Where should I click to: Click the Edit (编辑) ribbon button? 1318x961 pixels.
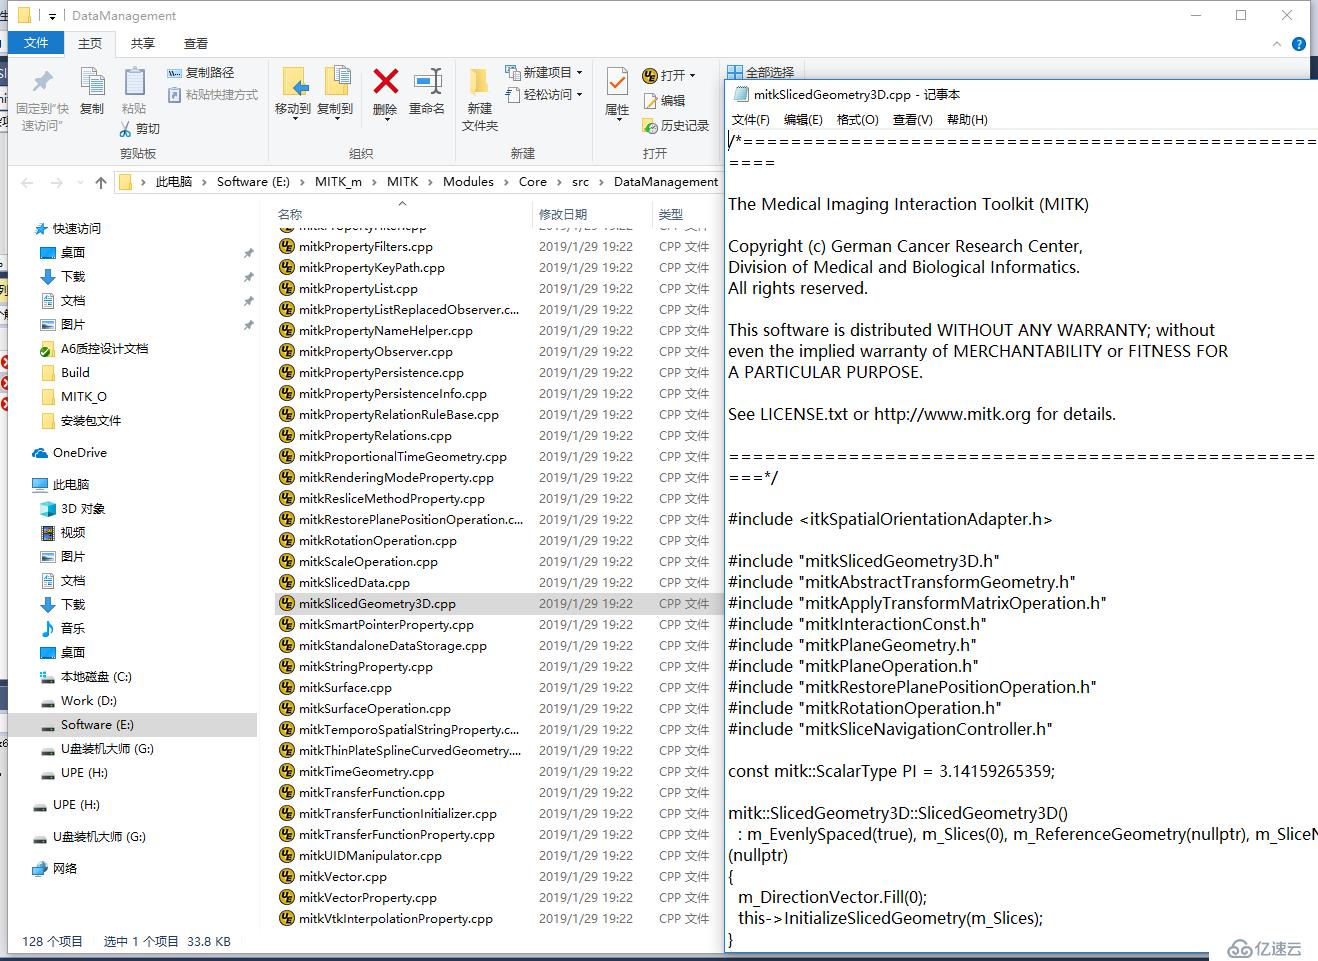(664, 101)
